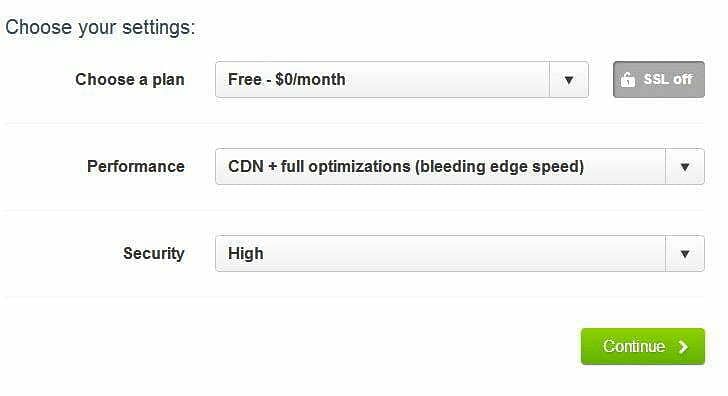Click the 'Continue' text label
The width and height of the screenshot is (728, 396).
point(634,346)
